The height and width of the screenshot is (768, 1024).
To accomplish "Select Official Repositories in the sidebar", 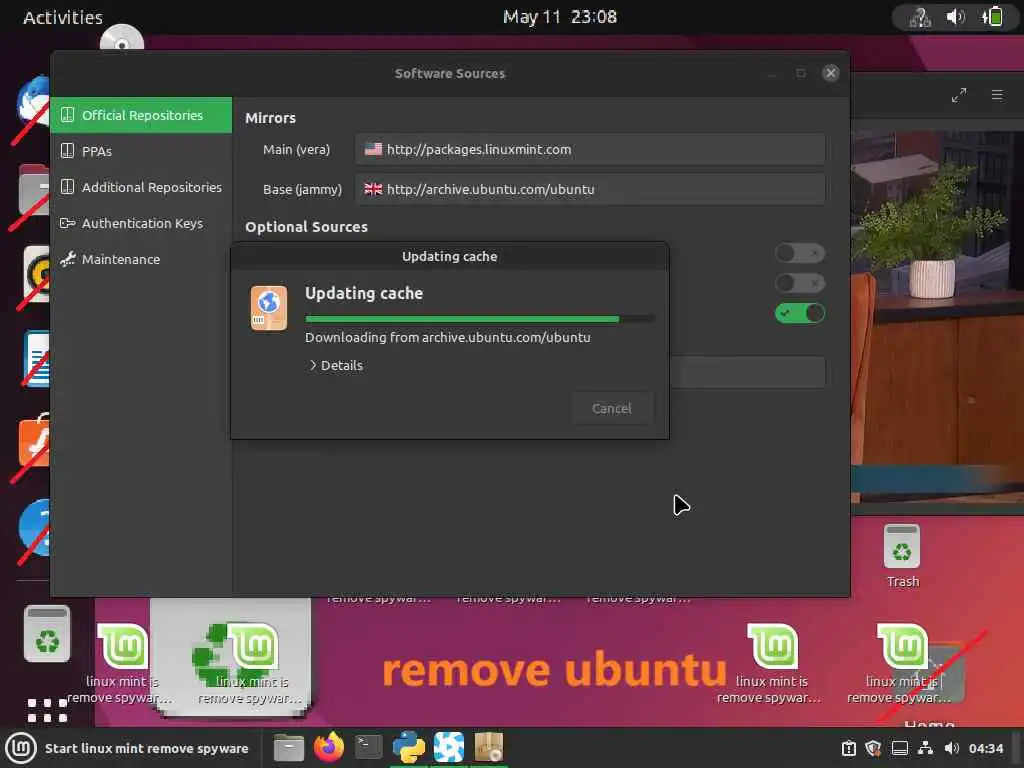I will click(141, 116).
